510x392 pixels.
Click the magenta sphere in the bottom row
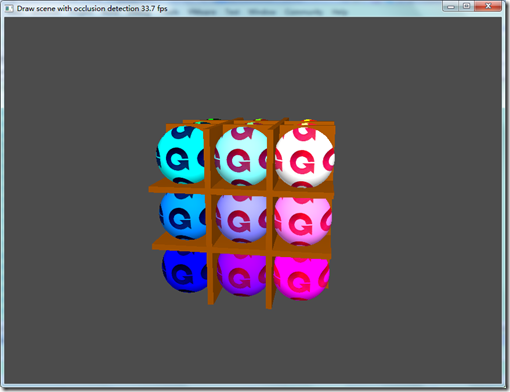301,278
